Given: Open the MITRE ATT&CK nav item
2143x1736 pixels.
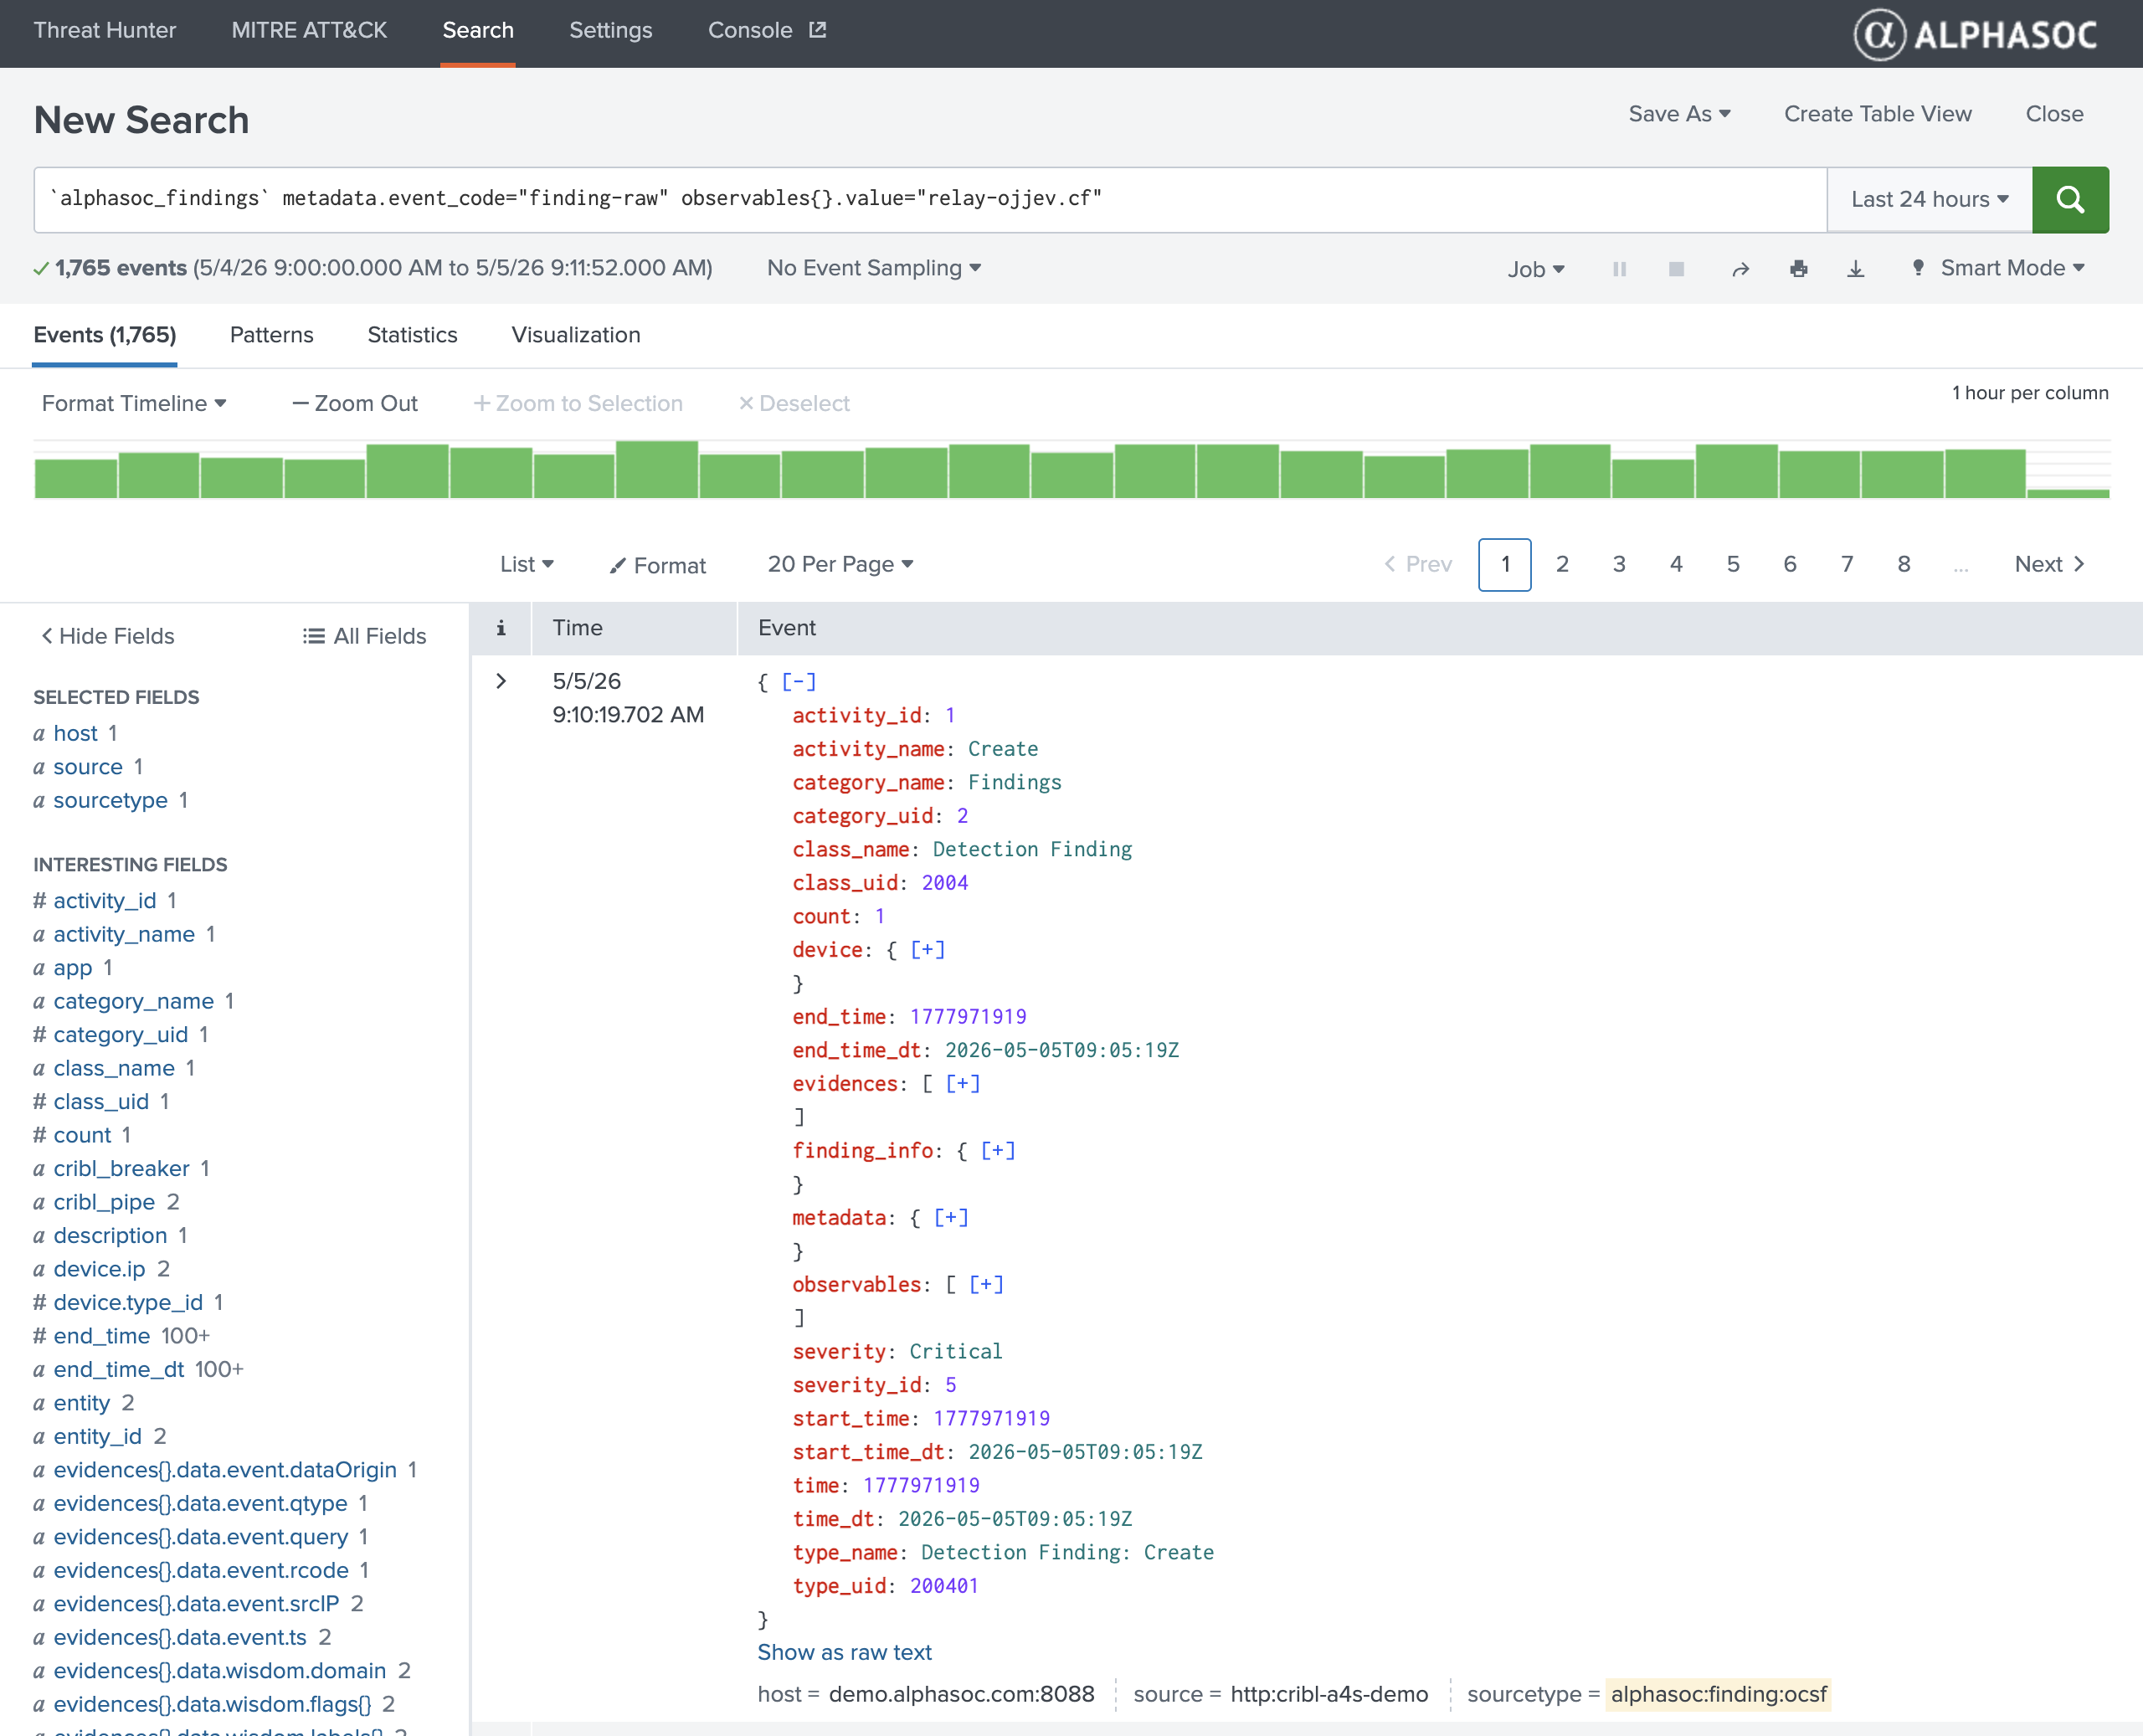Looking at the screenshot, I should [x=309, y=30].
